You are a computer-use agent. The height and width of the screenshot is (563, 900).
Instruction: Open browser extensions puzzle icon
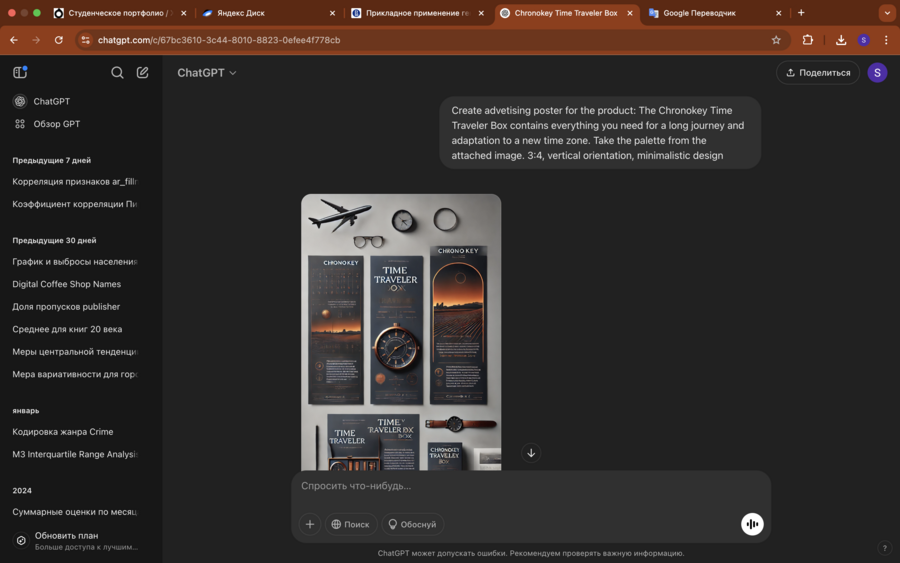(808, 40)
